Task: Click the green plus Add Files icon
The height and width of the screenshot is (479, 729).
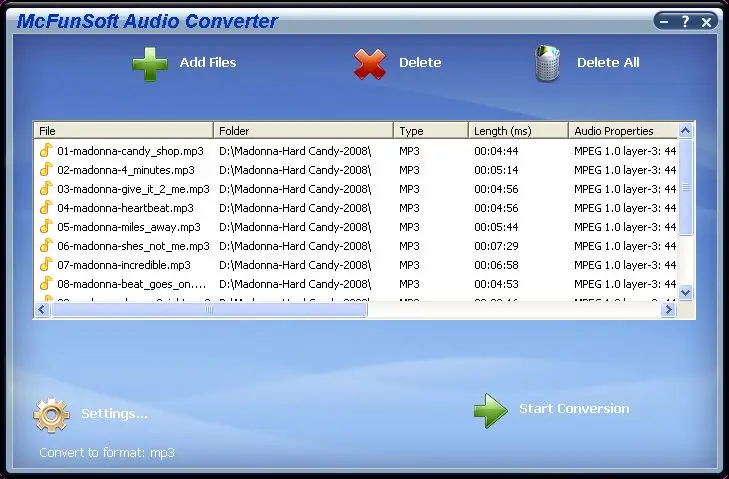Action: (150, 64)
